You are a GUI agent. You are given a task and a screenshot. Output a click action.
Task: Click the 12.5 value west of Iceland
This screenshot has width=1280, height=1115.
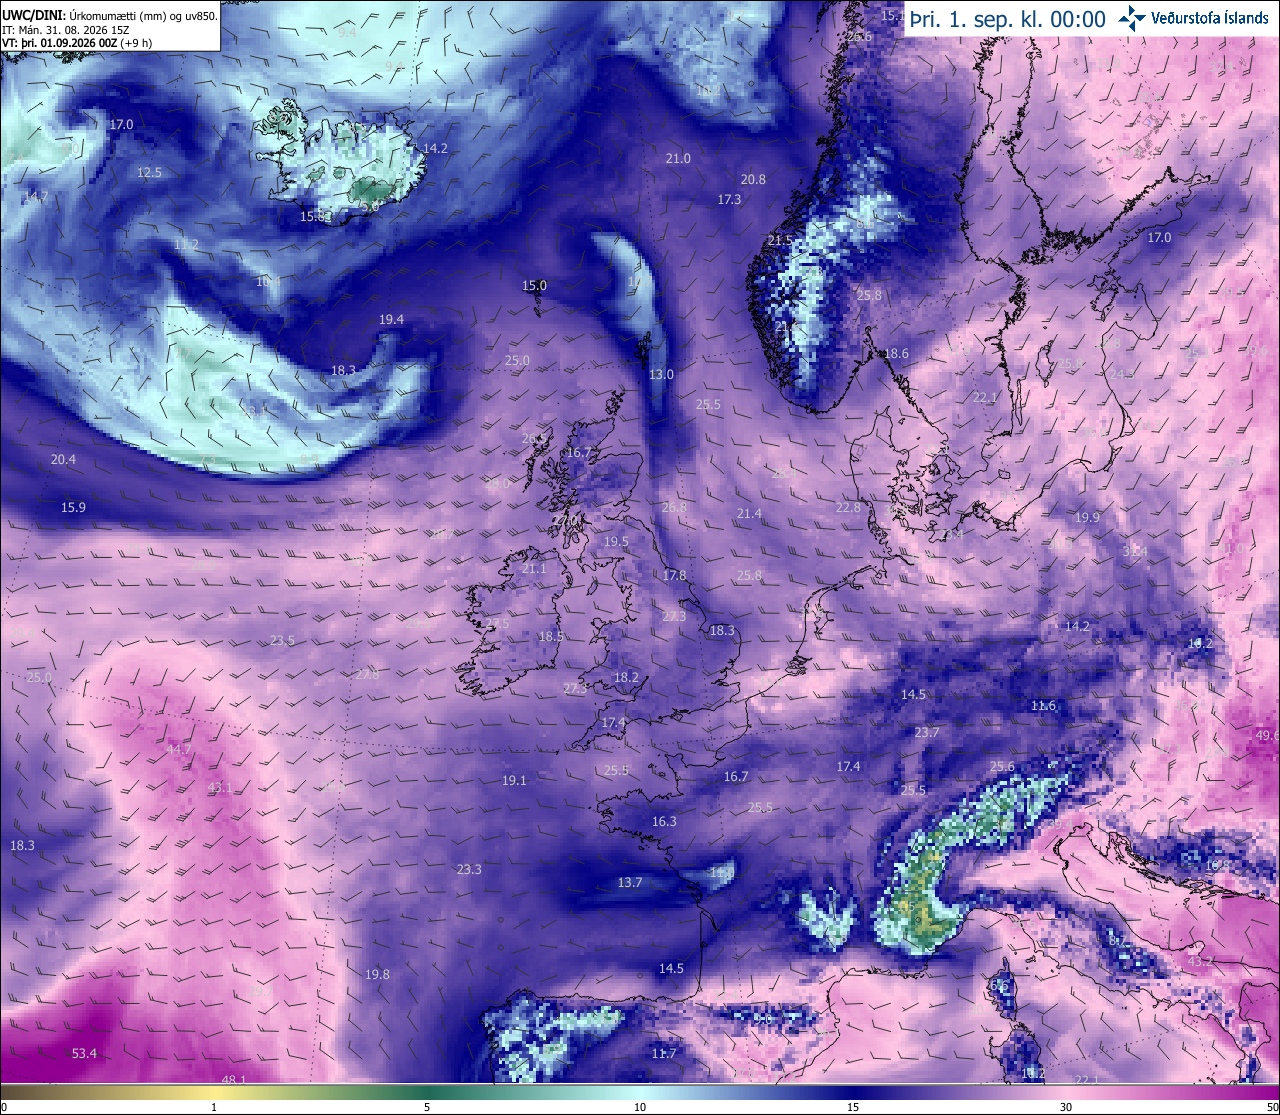coord(149,172)
